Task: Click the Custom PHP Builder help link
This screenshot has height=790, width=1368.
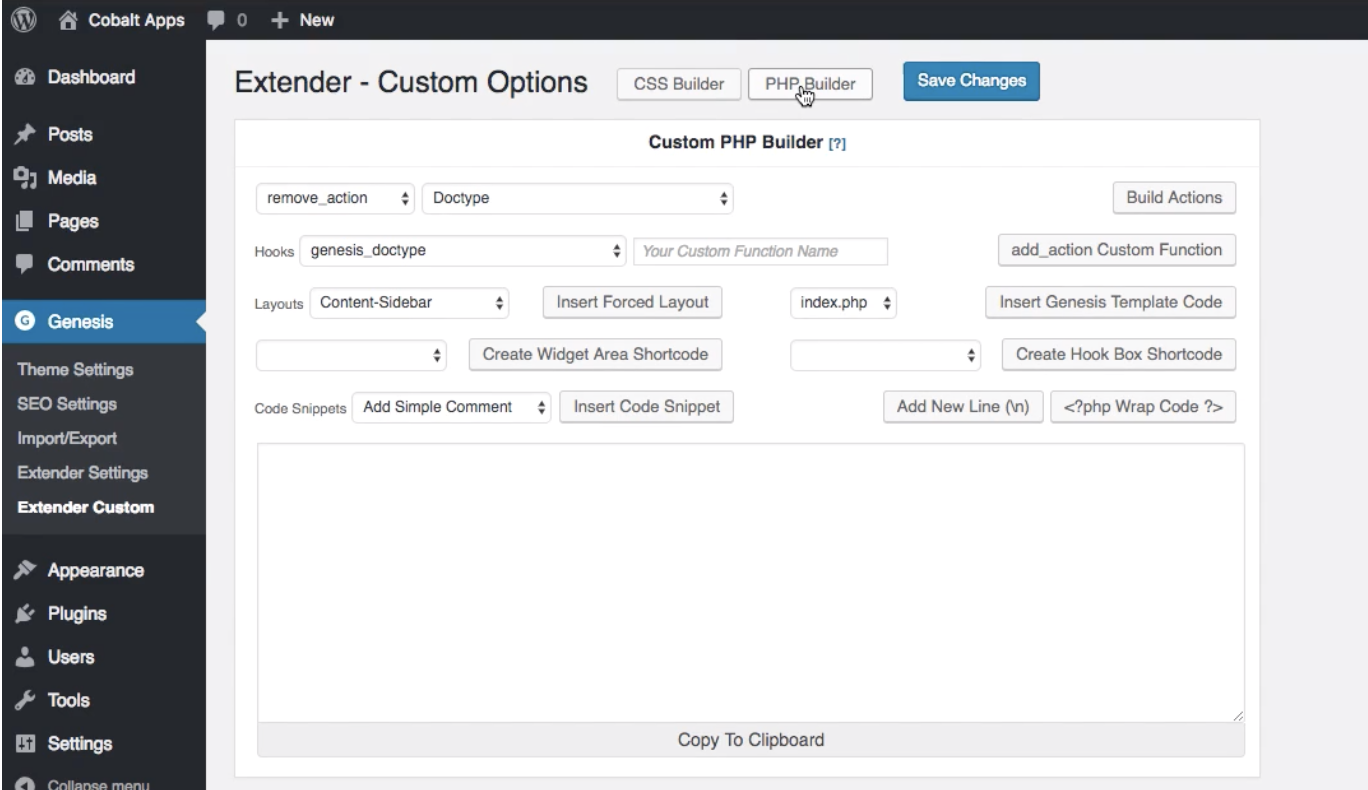Action: (x=837, y=143)
